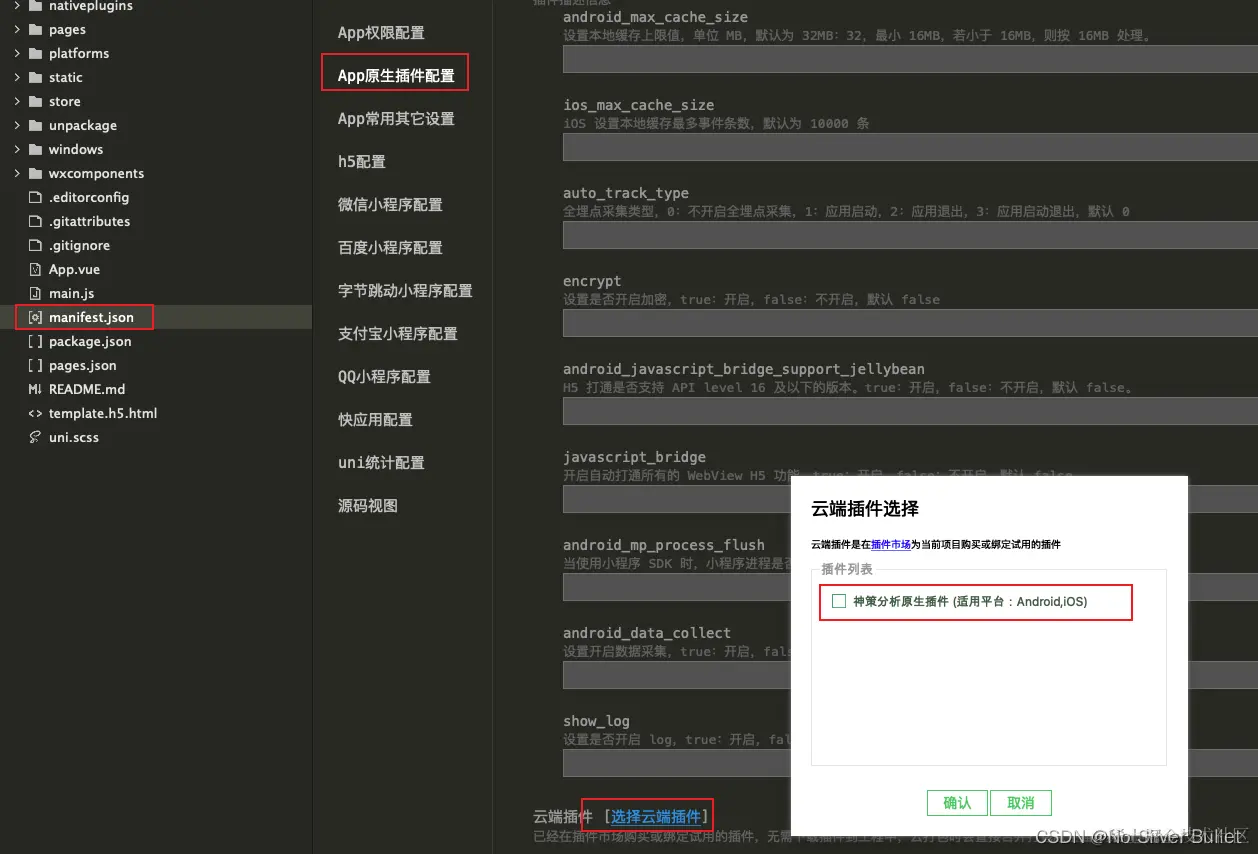Confirm plugin selection with 确认 button

click(956, 802)
